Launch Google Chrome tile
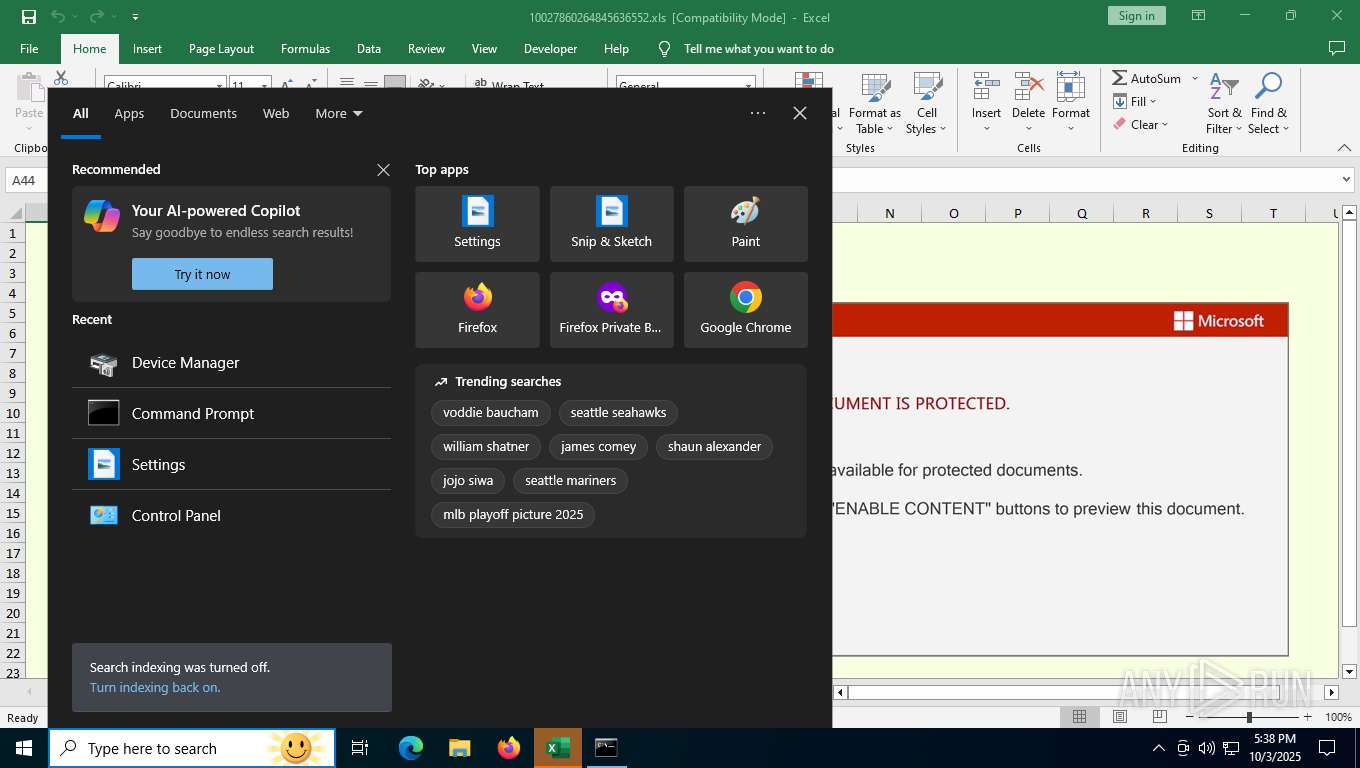 (745, 310)
